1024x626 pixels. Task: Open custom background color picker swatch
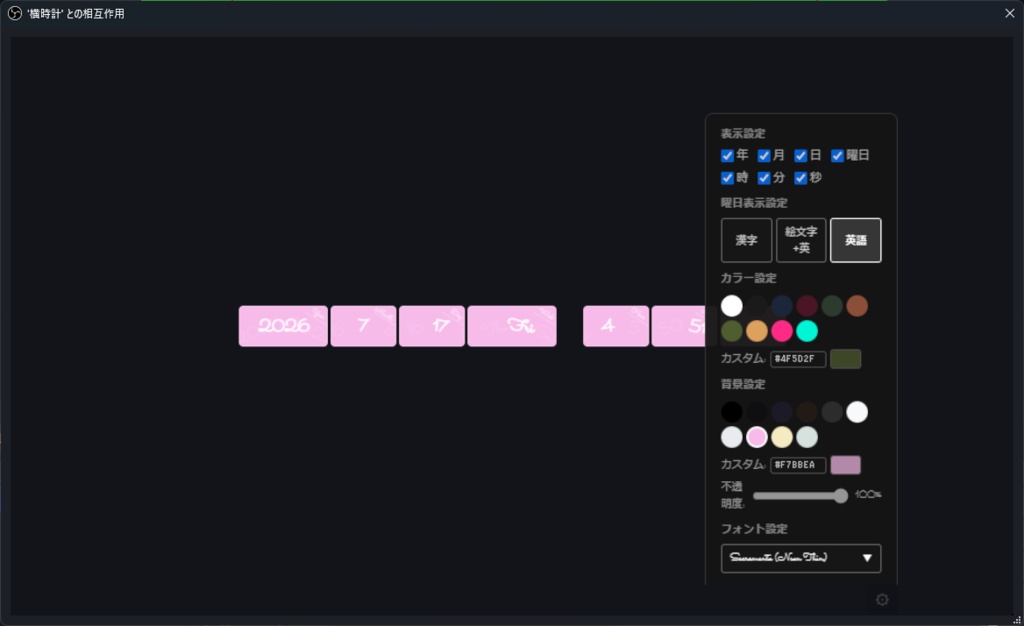pyautogui.click(x=845, y=465)
